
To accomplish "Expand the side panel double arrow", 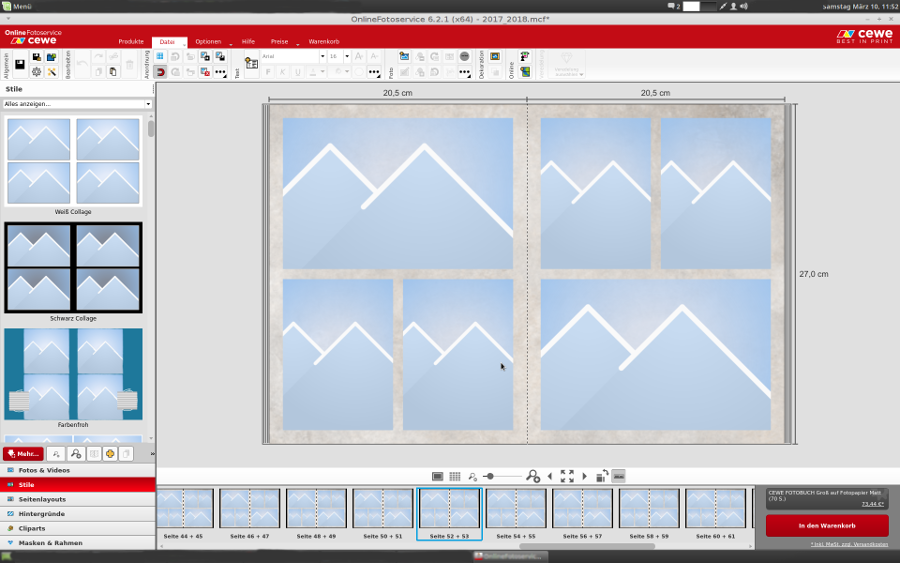I will (152, 454).
